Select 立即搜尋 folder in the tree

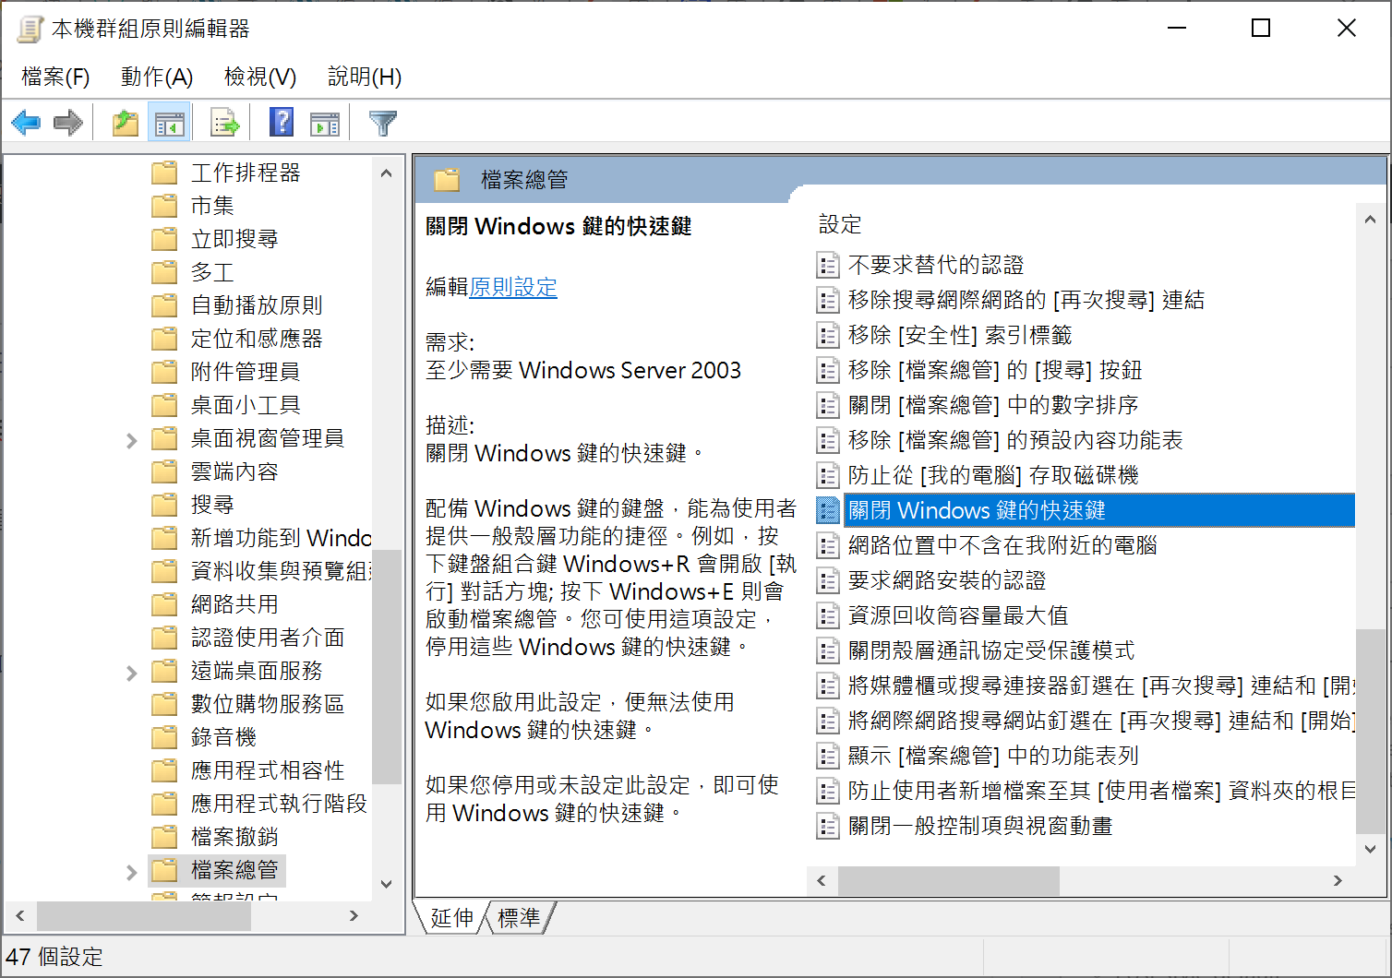click(x=235, y=239)
